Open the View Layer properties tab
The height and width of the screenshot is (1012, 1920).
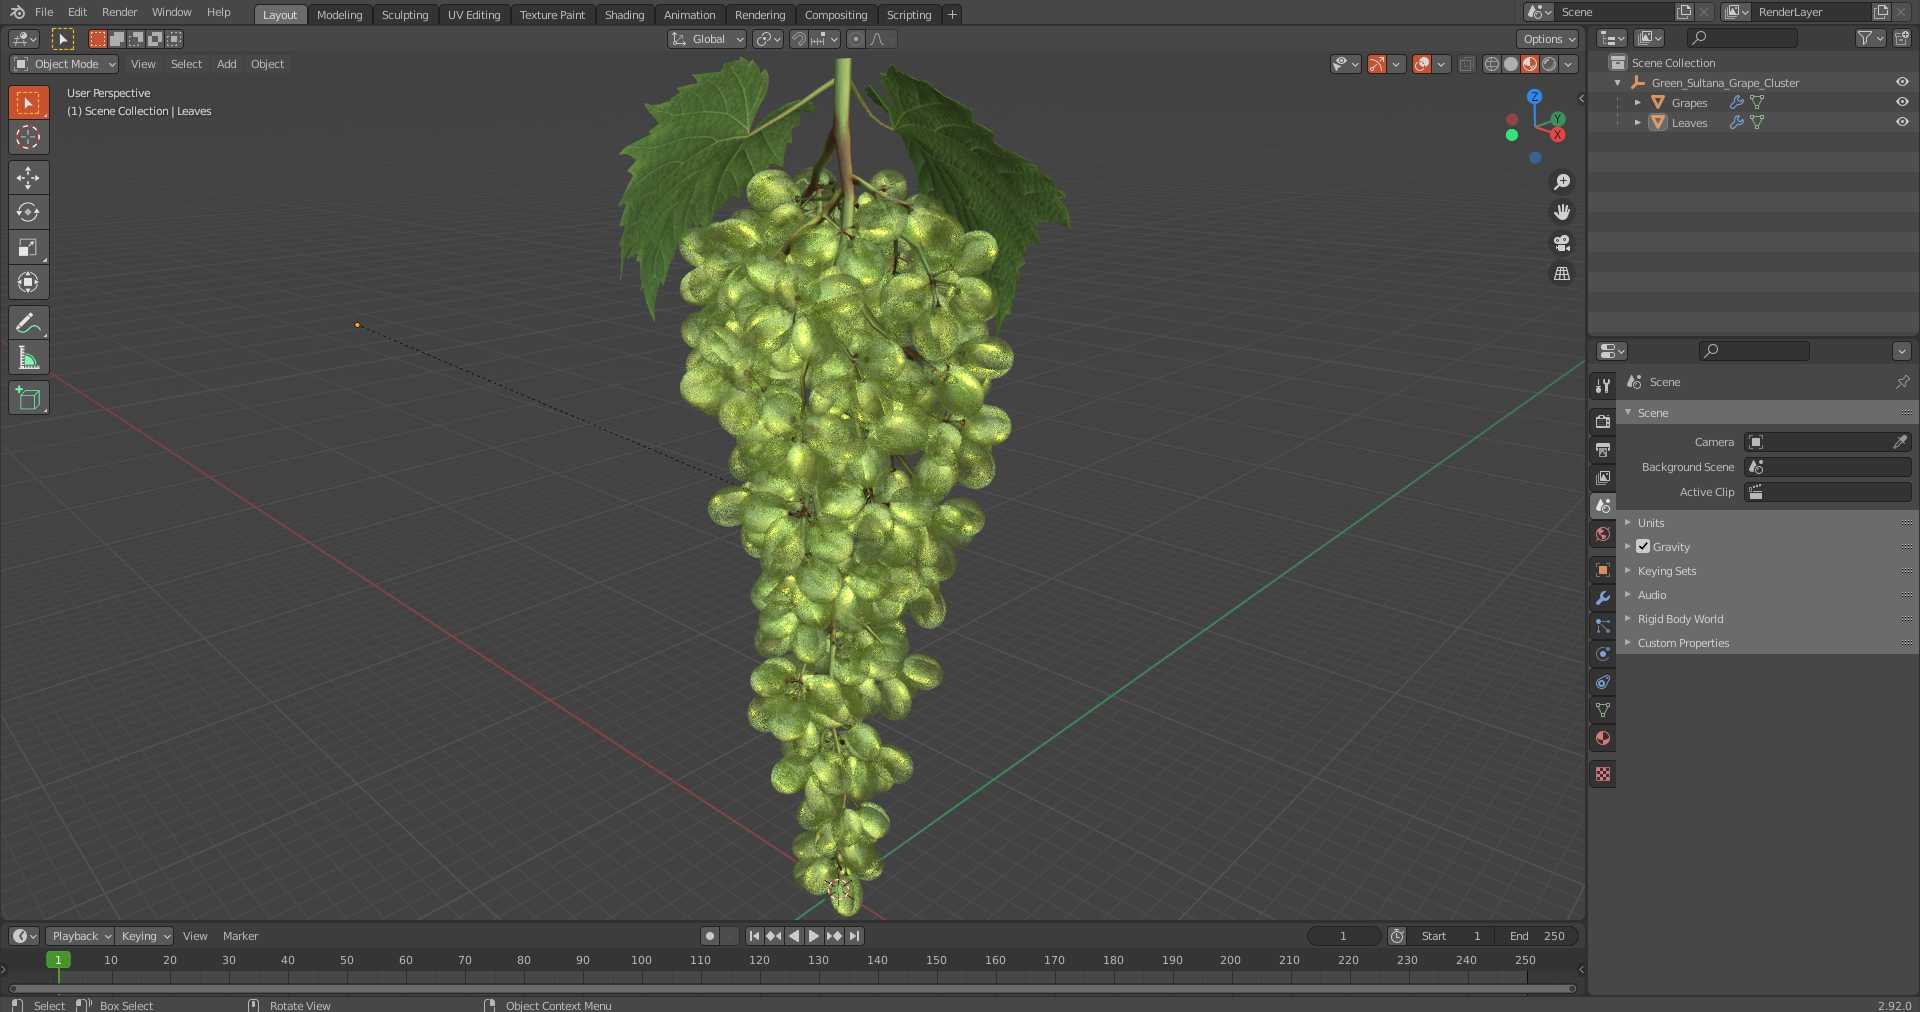(x=1603, y=477)
